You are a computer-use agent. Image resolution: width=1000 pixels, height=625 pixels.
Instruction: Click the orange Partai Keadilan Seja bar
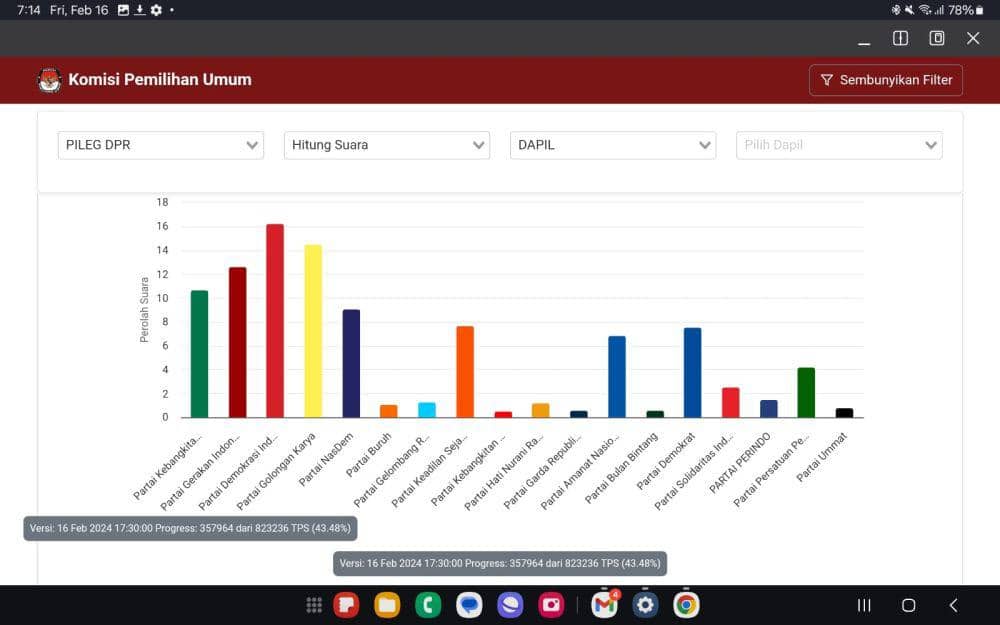[465, 372]
